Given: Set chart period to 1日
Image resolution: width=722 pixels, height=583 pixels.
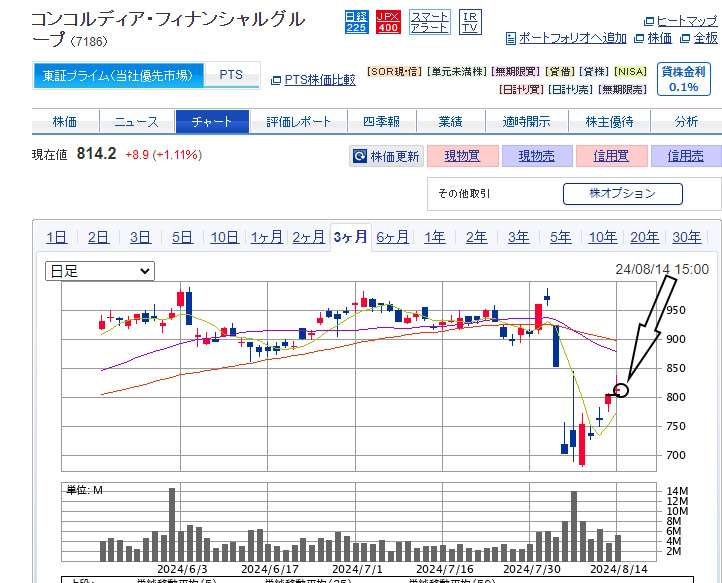Looking at the screenshot, I should [x=57, y=238].
